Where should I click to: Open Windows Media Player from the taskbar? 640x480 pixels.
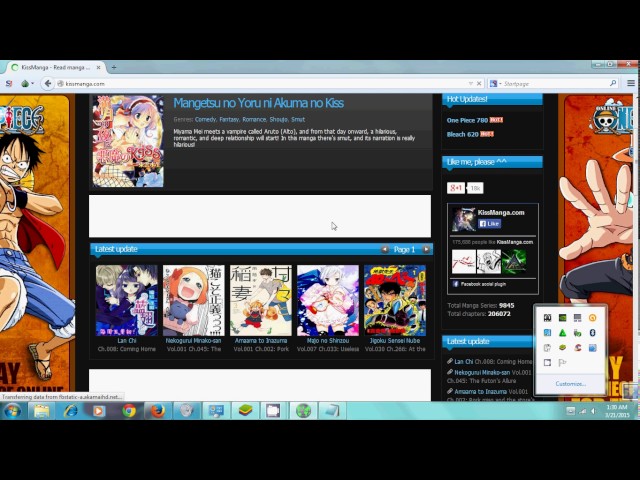point(100,411)
